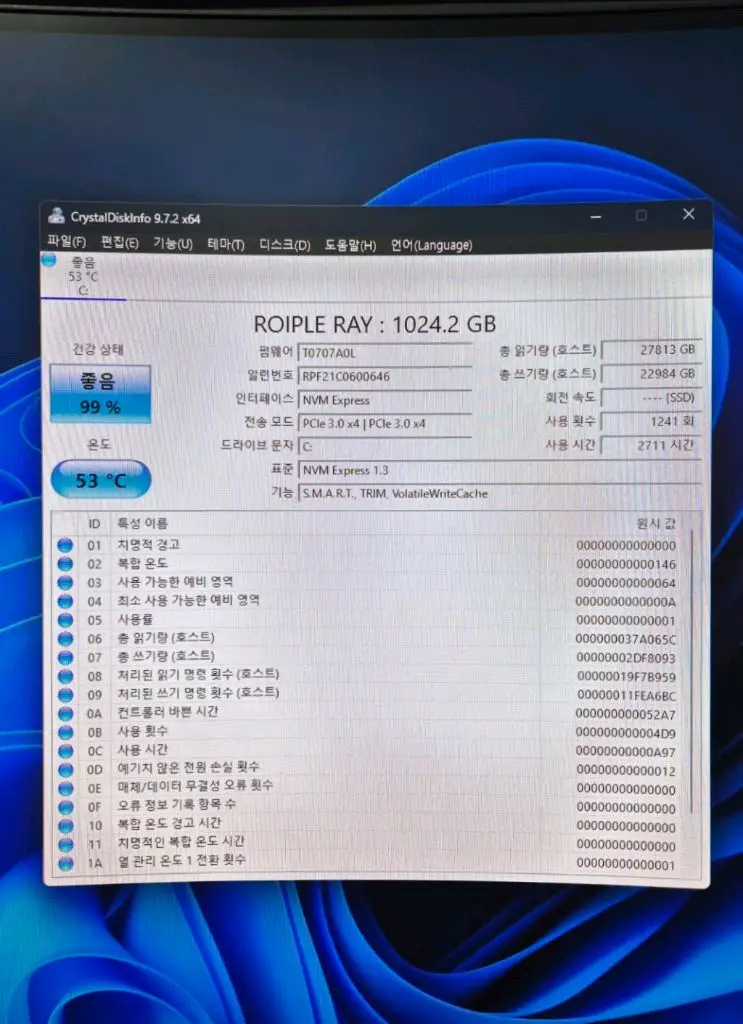This screenshot has width=743, height=1024.
Task: Select the C: drive tab showing 53 °C
Action: pyautogui.click(x=83, y=276)
